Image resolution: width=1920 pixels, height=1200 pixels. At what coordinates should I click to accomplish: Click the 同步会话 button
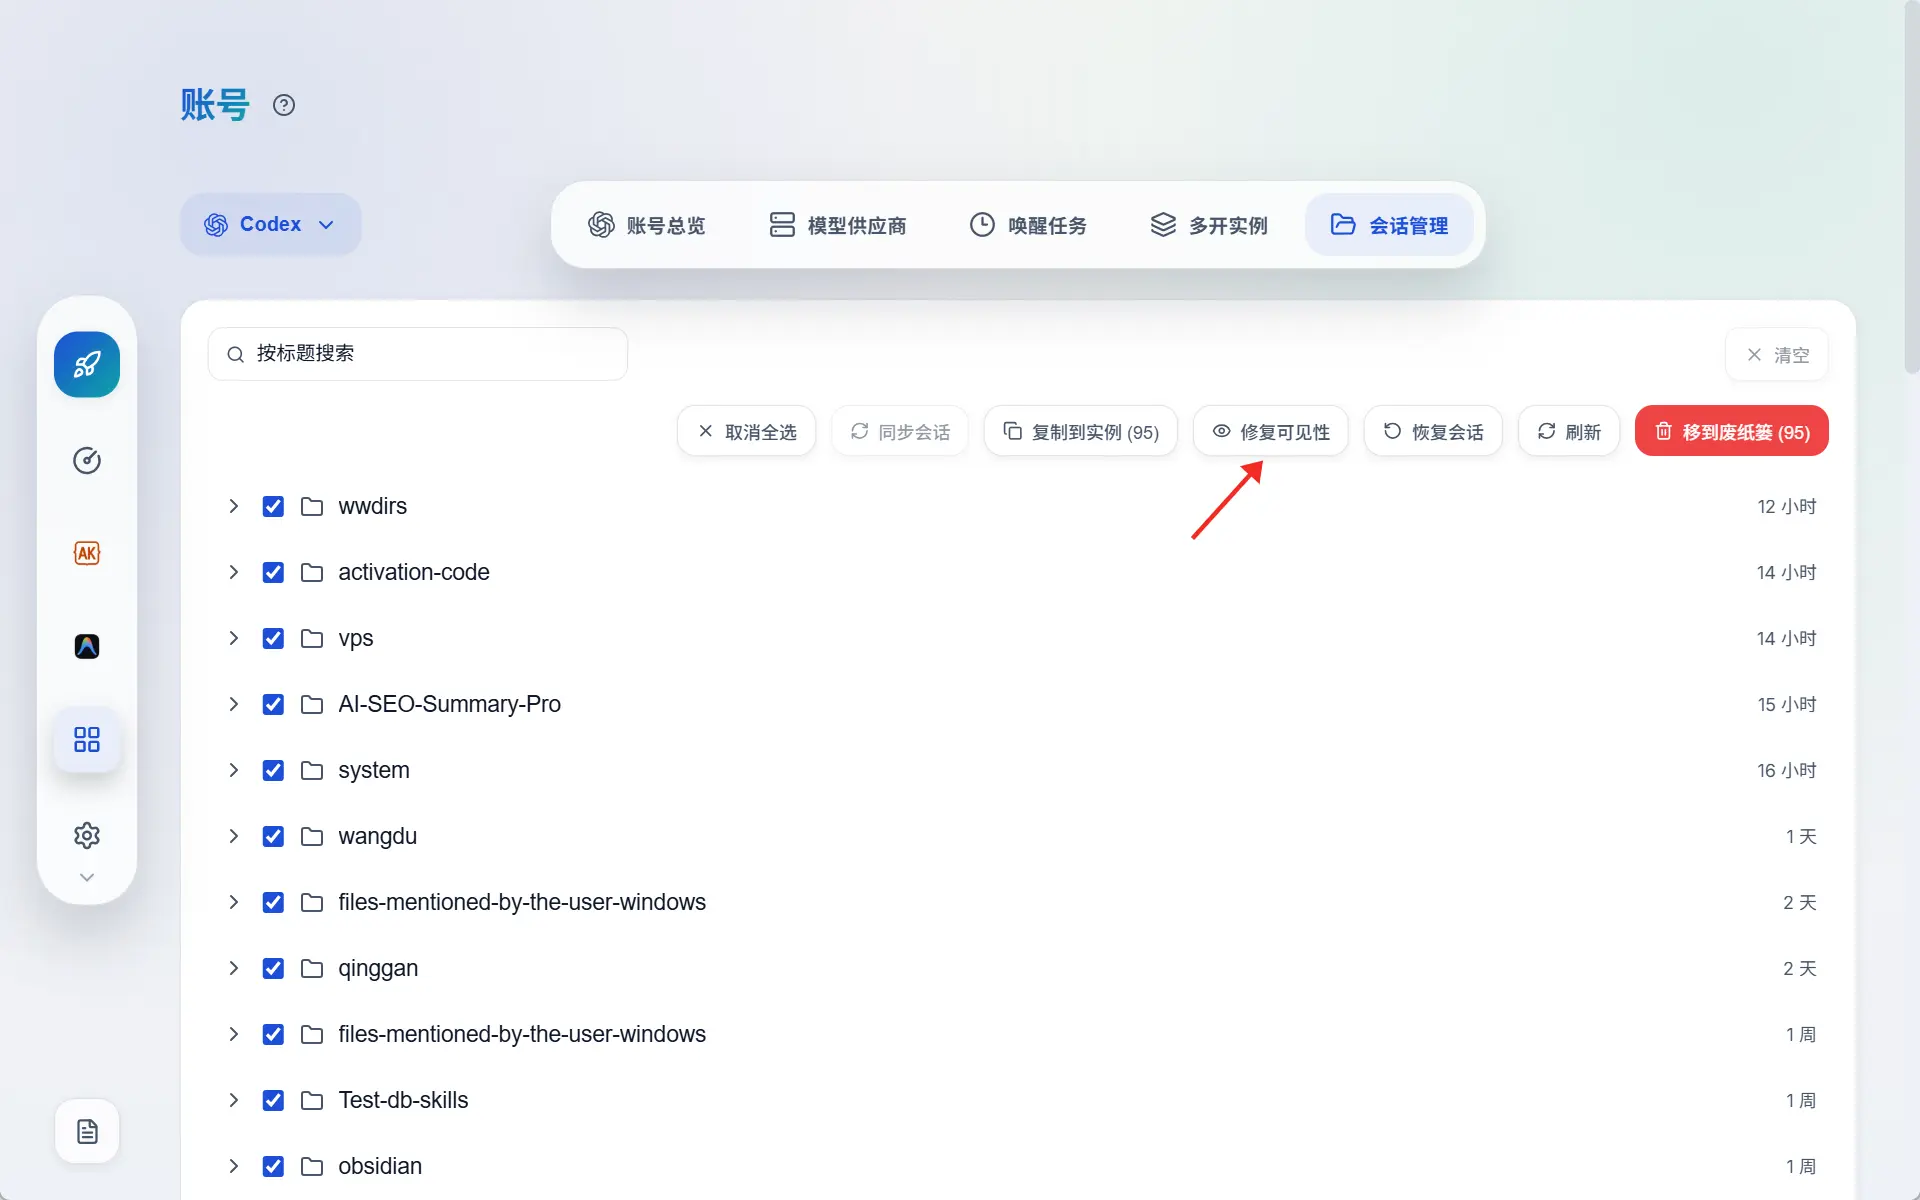(900, 431)
